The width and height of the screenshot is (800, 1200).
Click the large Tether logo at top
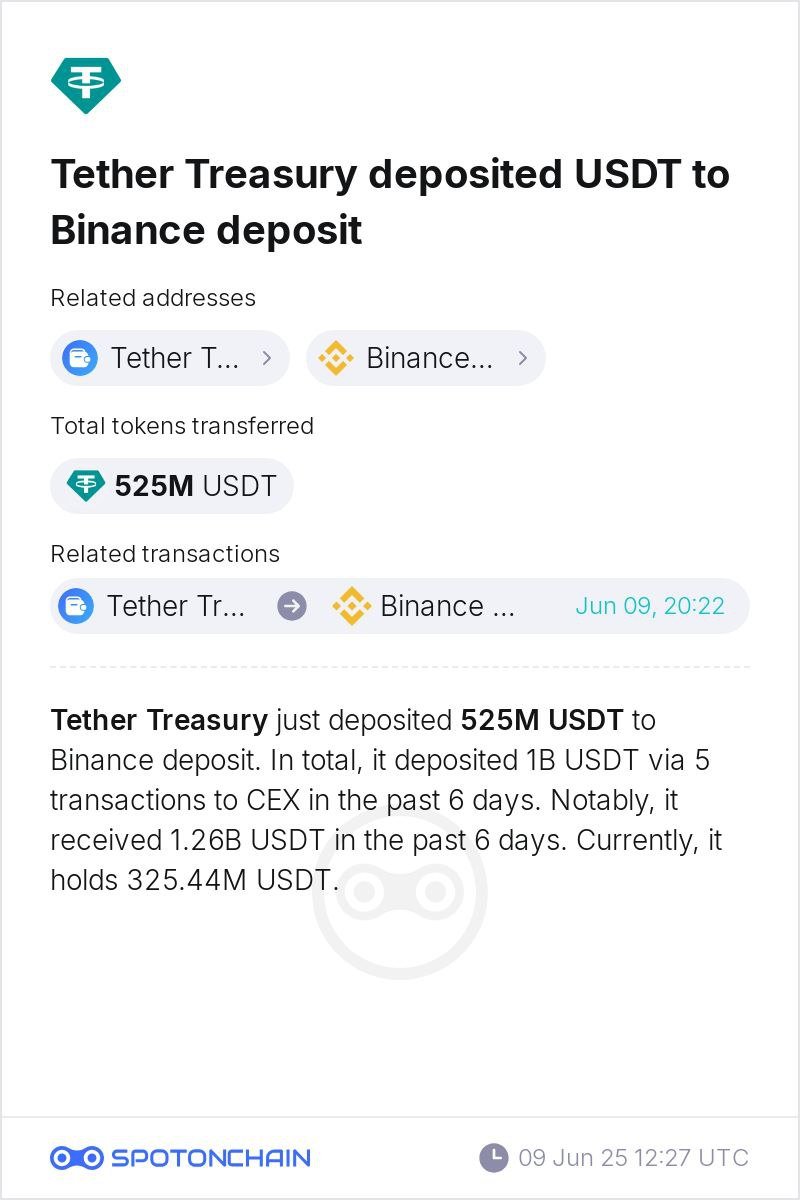86,85
